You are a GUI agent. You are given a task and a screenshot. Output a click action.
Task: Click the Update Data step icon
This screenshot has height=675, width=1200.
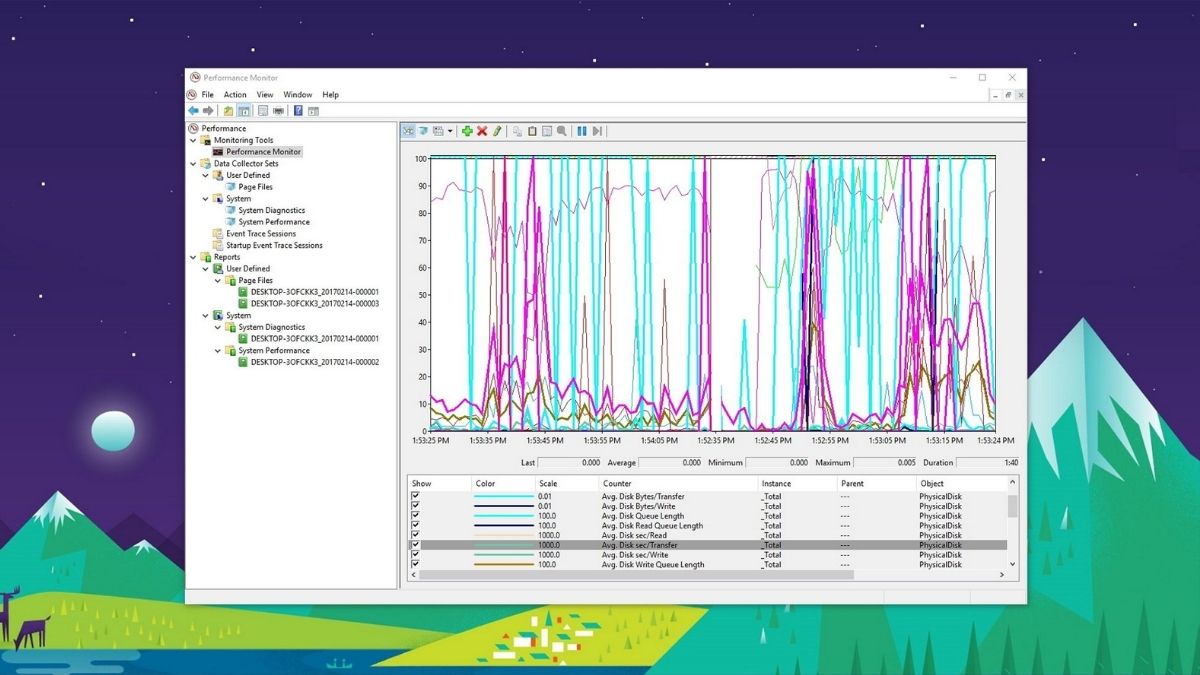(x=597, y=131)
